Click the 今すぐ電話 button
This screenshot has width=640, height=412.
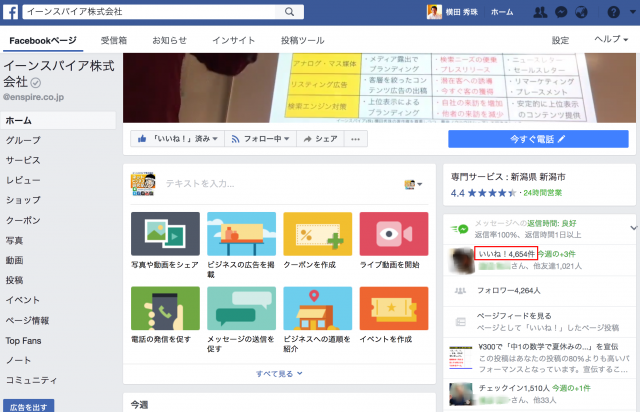(x=538, y=139)
